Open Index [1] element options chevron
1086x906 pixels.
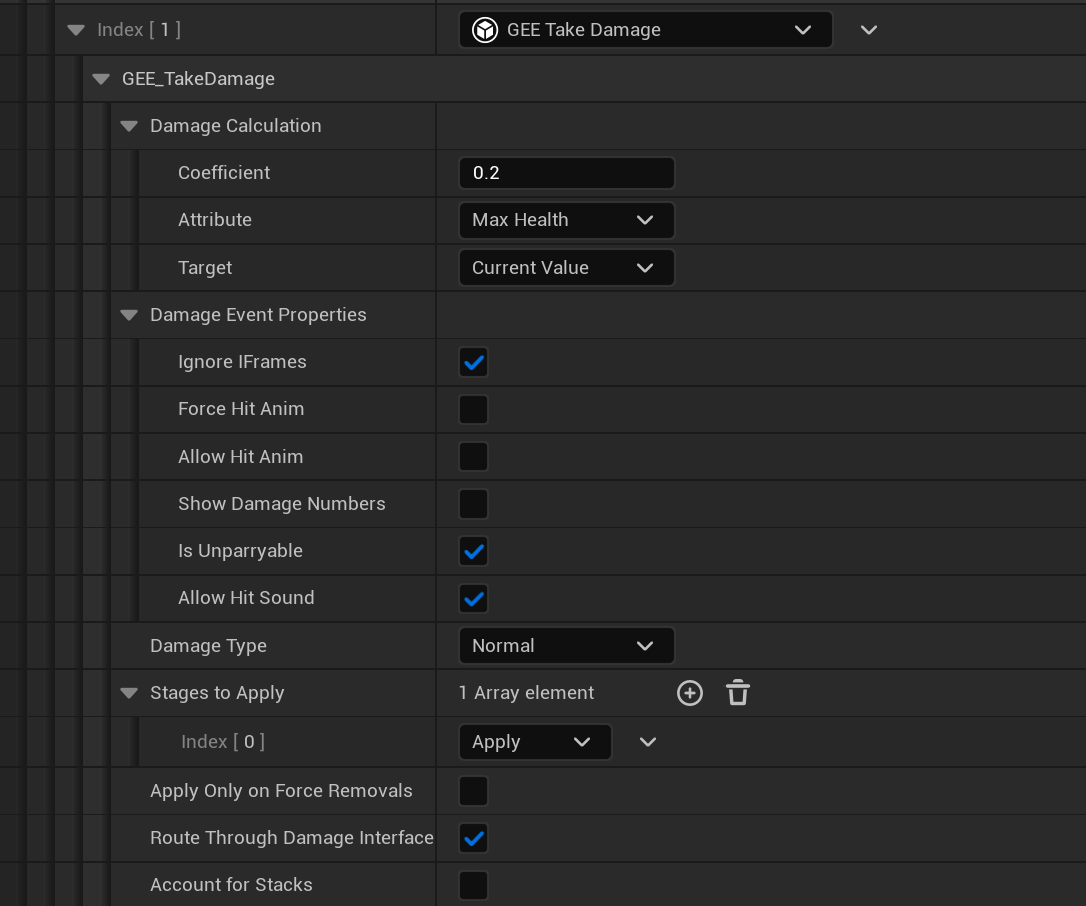pos(869,30)
